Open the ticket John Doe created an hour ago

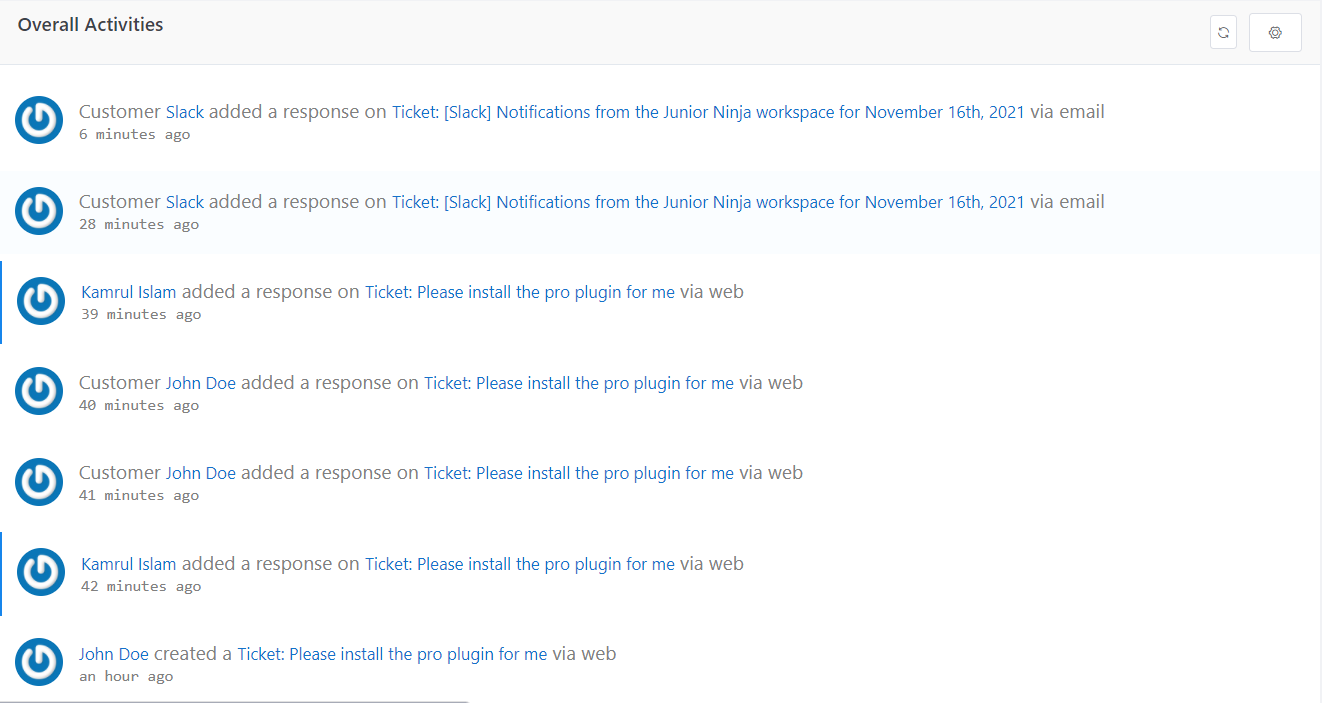(x=391, y=654)
